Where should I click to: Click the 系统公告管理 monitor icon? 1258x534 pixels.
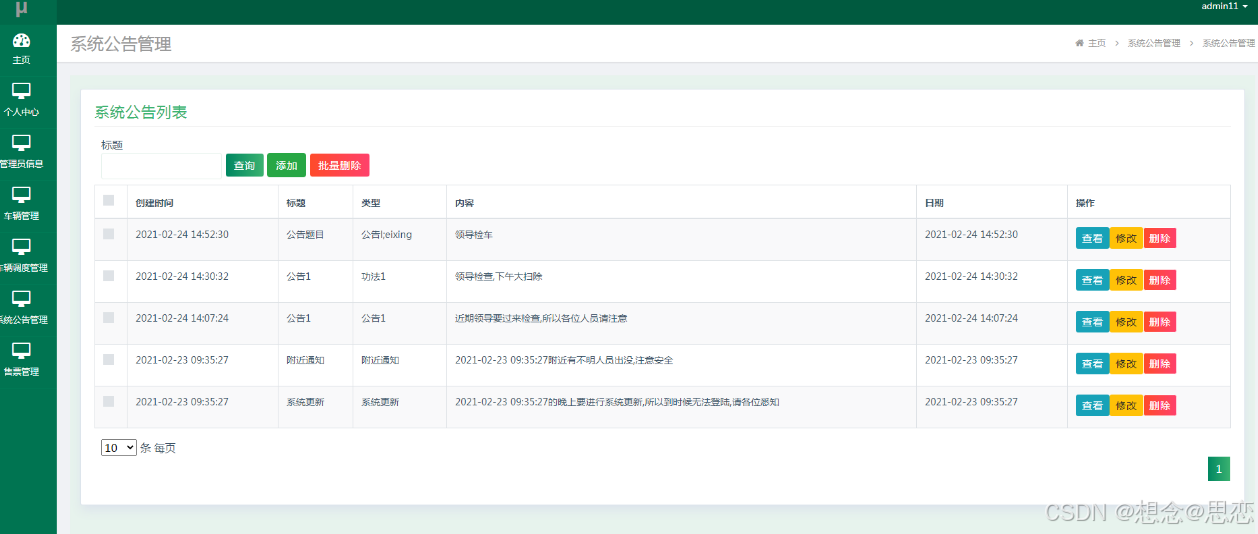[21, 299]
